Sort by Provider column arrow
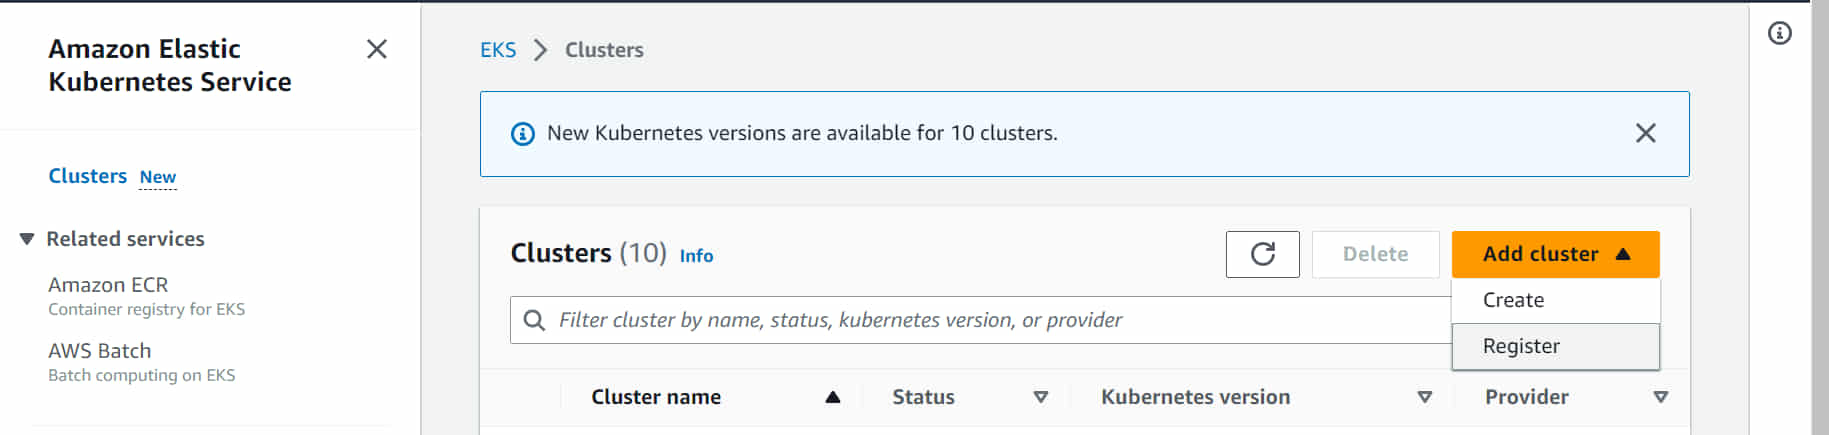Screen dimensions: 1829x435 [x=1661, y=397]
